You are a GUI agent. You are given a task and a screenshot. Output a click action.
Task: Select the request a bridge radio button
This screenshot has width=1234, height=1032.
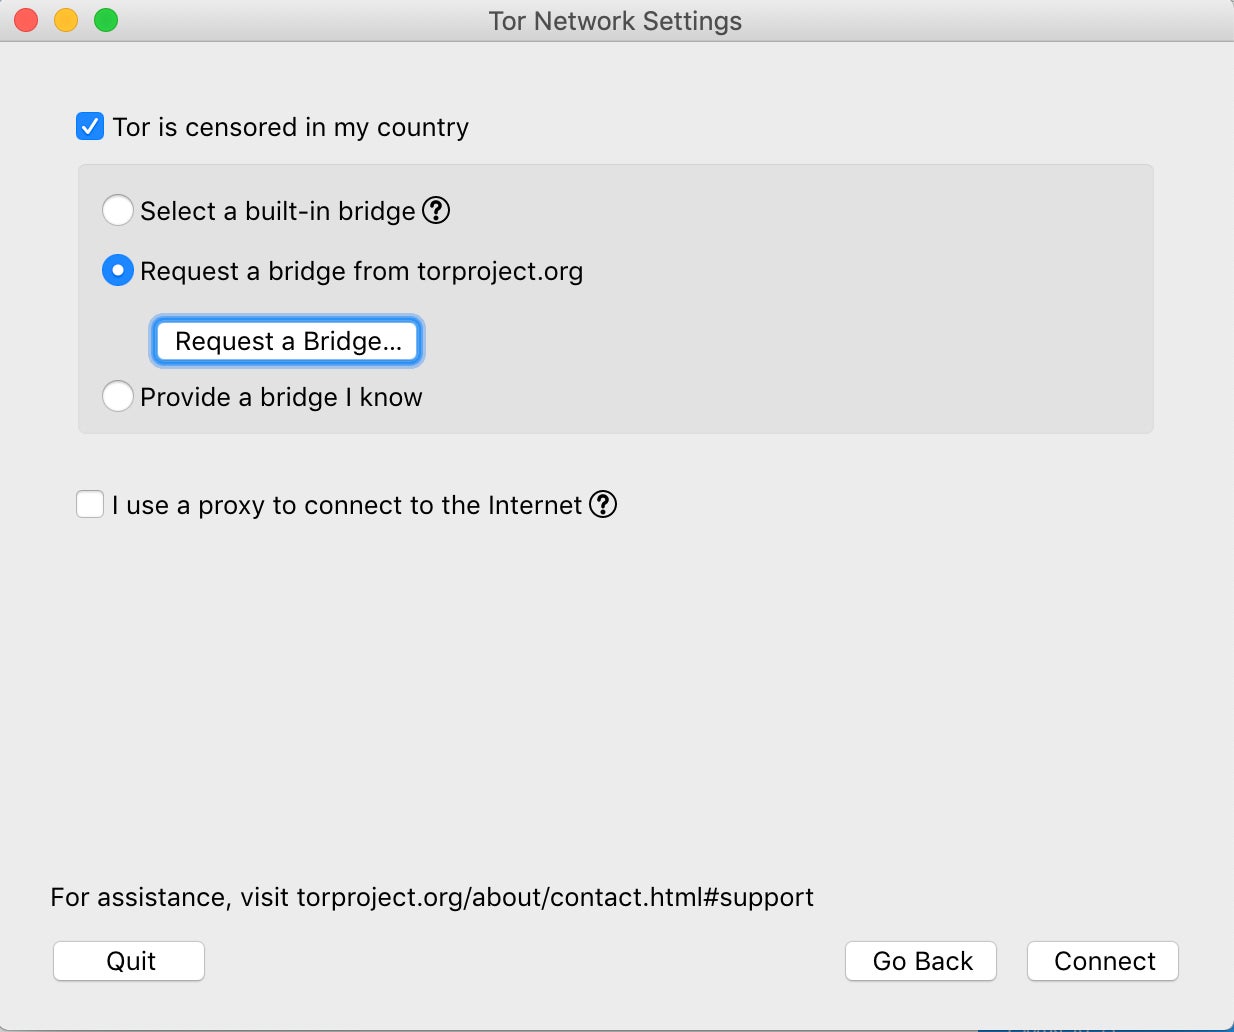point(118,271)
